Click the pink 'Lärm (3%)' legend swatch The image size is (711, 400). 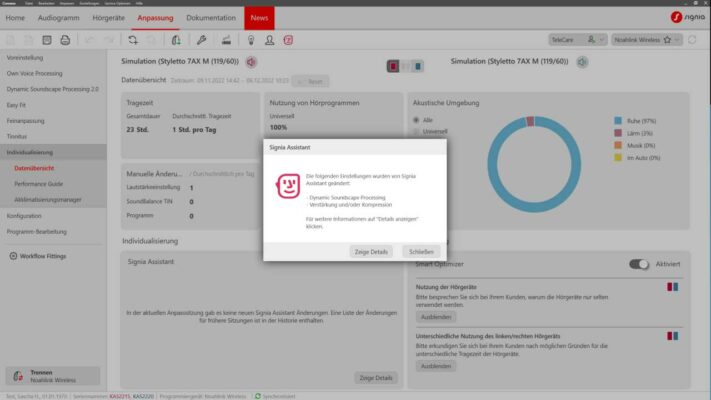click(618, 133)
